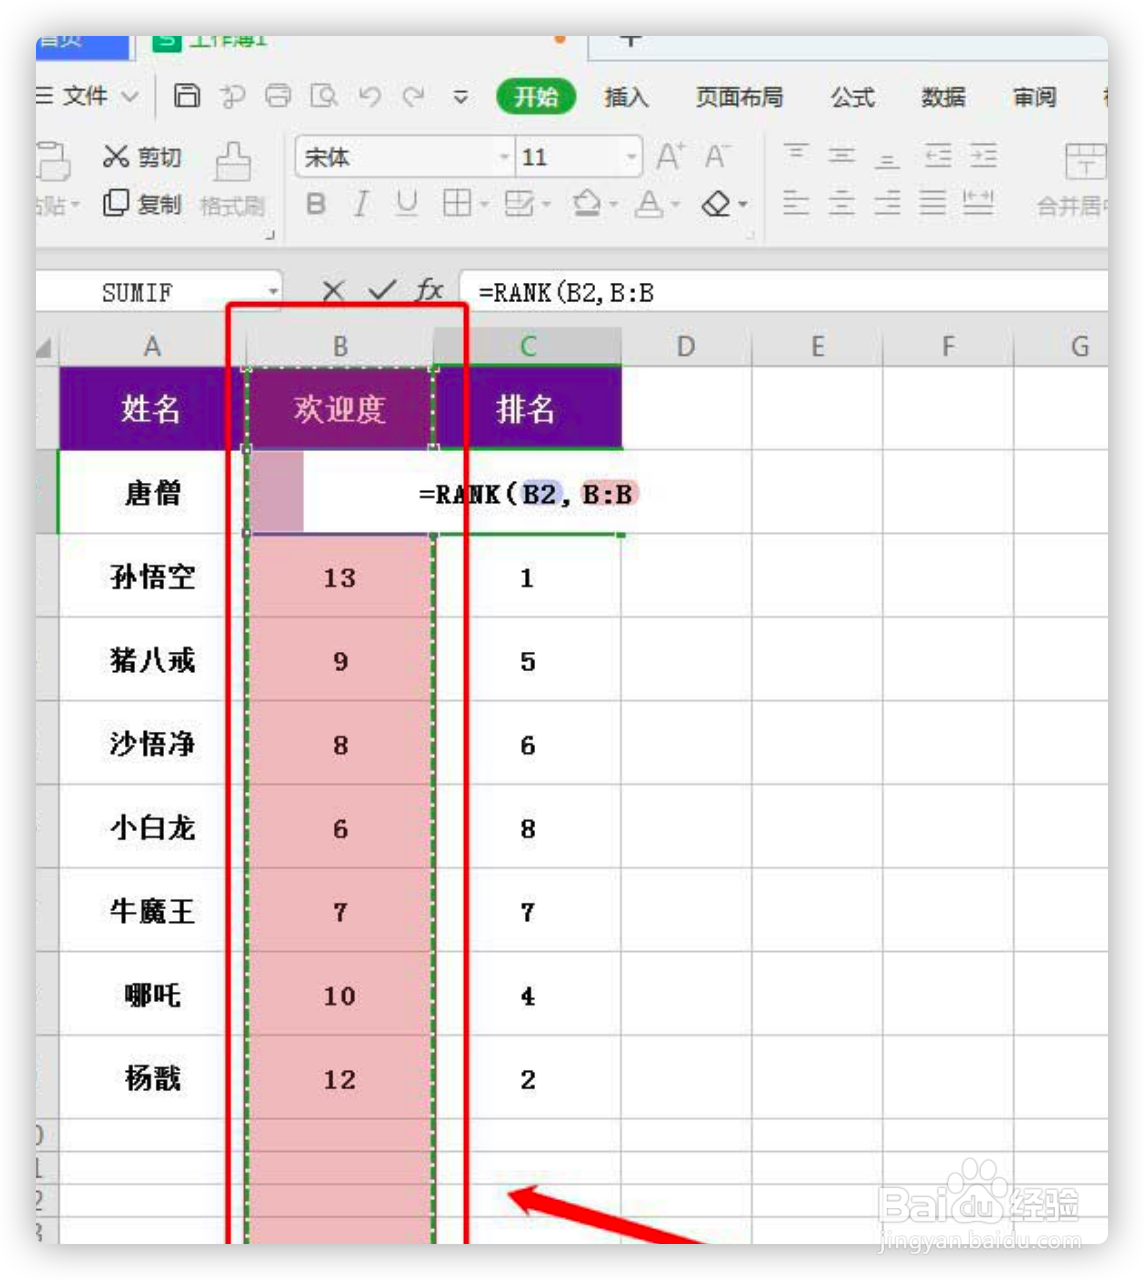Viewport: 1144px width, 1280px height.
Task: Switch to the 数据 Data tab
Action: point(943,97)
